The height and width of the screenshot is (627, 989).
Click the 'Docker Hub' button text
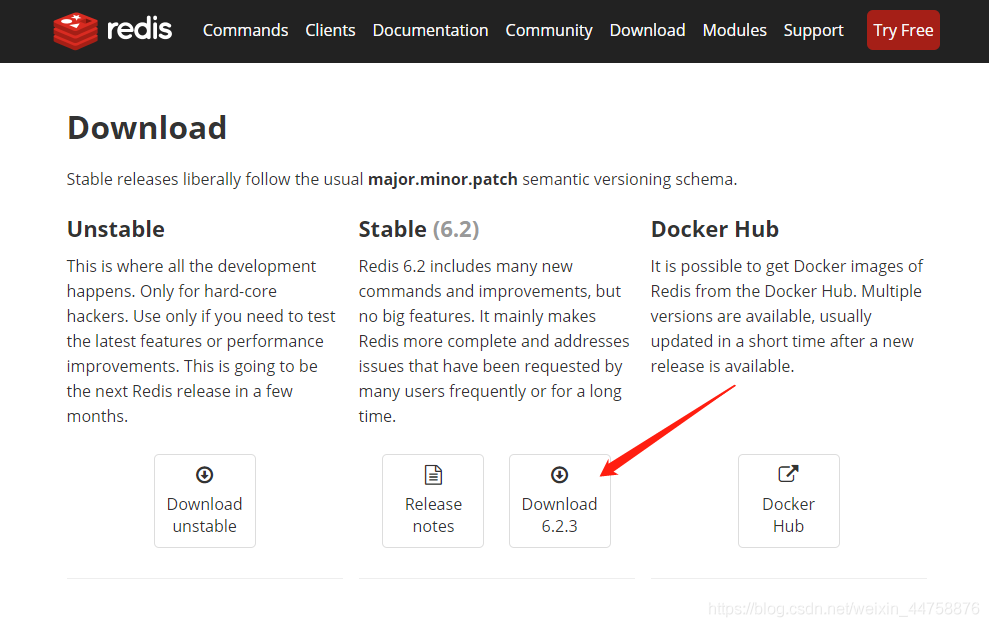[788, 515]
